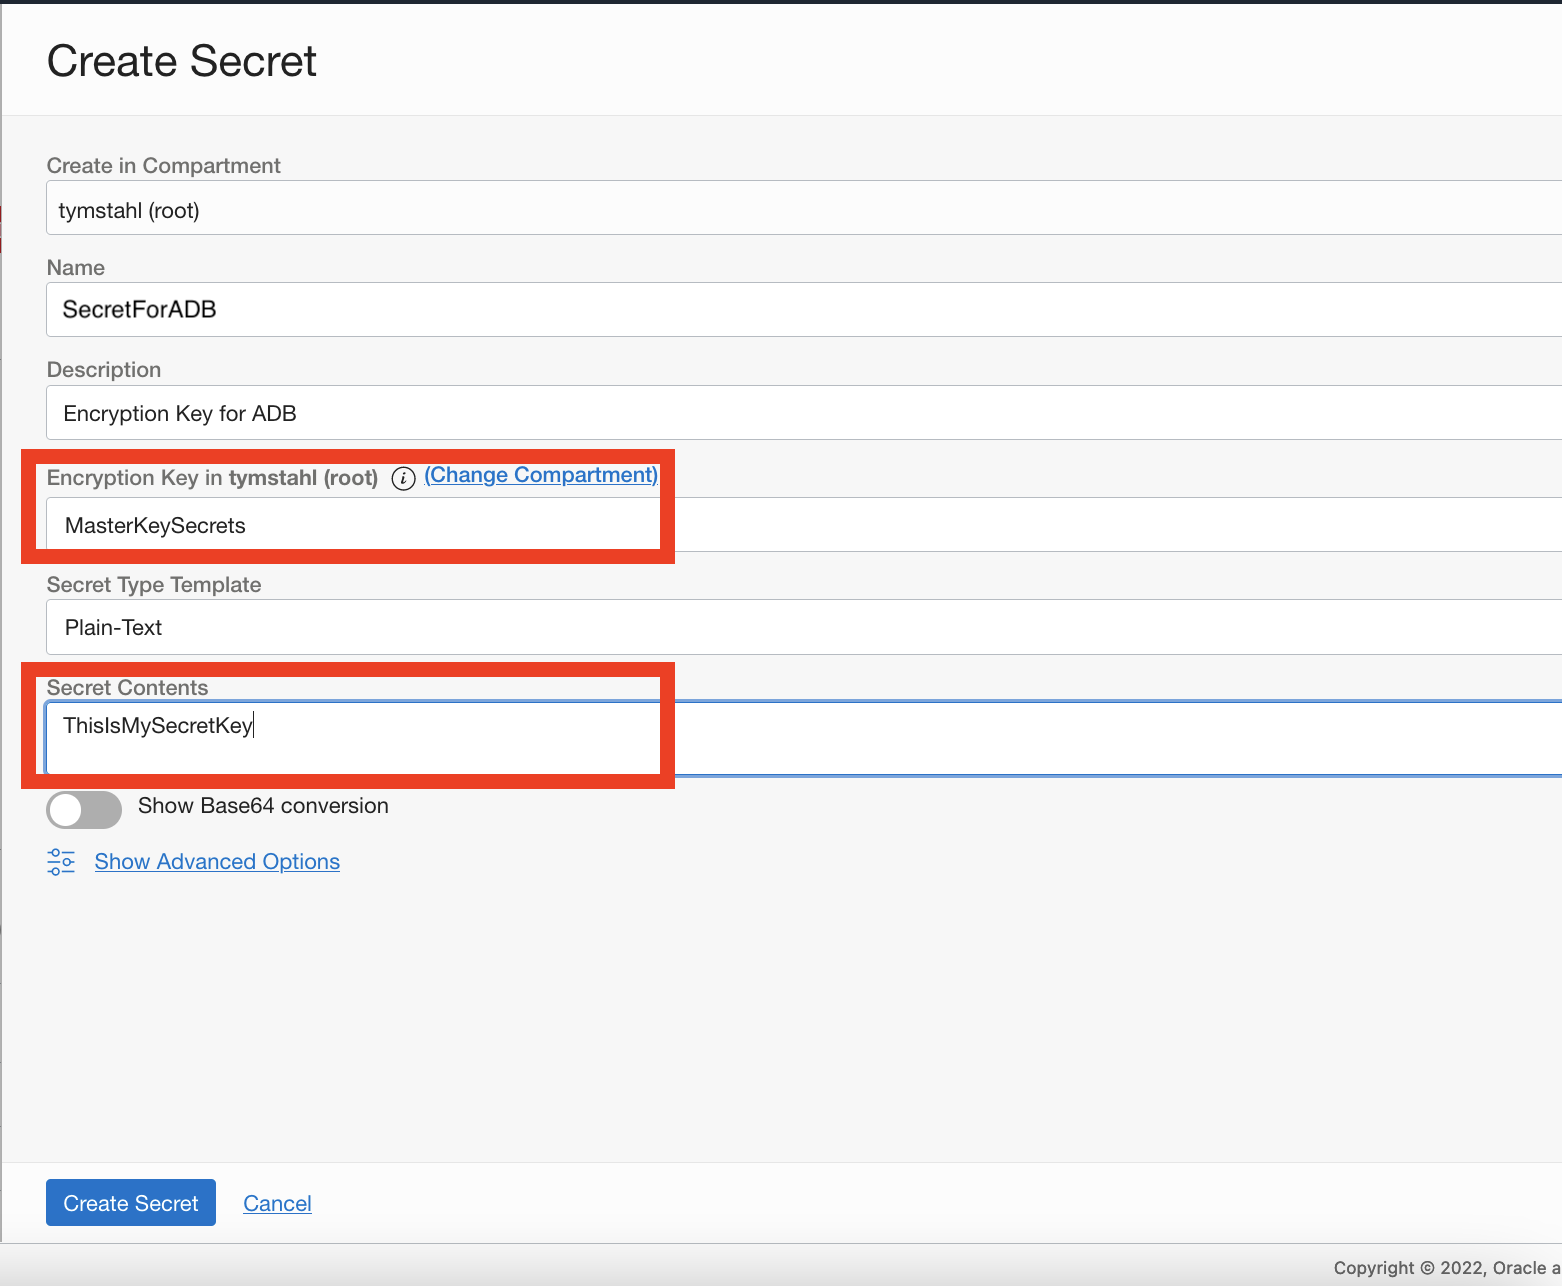Screen dimensions: 1562x1286
Task: Click the Copyright 2022 Oracle footer text
Action: (1440, 1267)
